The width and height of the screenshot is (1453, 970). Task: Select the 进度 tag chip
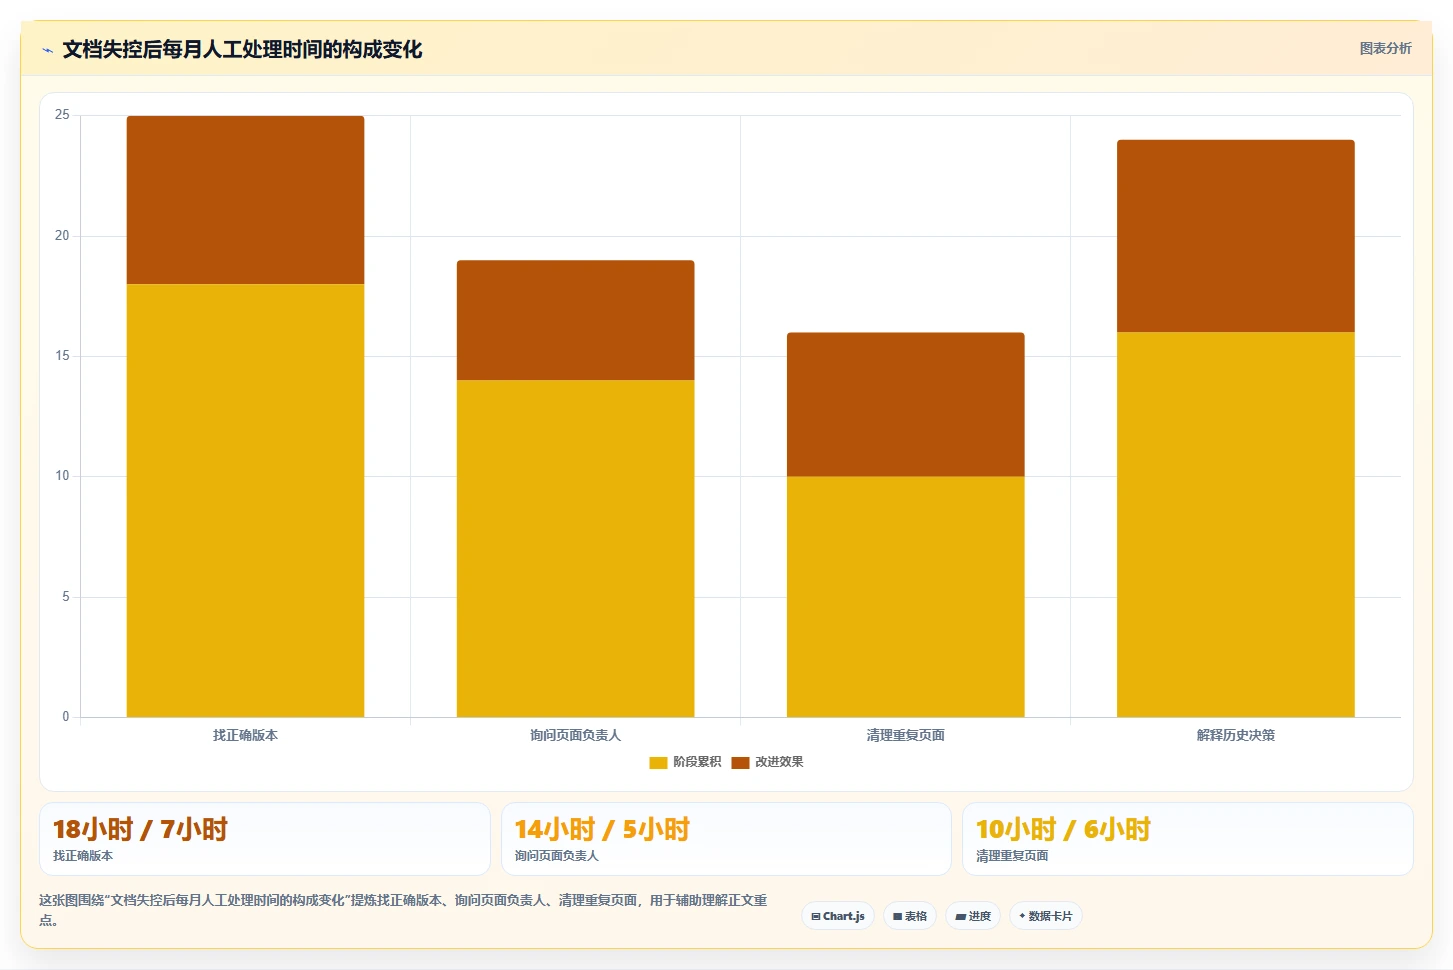click(973, 916)
